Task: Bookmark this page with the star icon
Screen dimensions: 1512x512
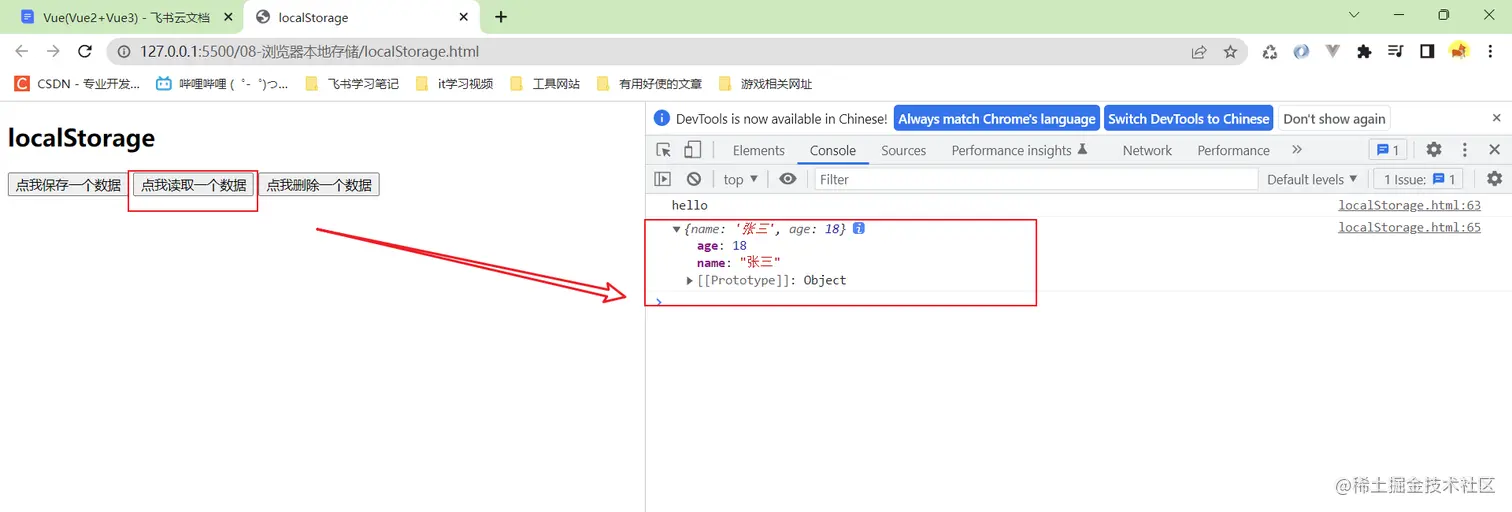Action: tap(1230, 52)
